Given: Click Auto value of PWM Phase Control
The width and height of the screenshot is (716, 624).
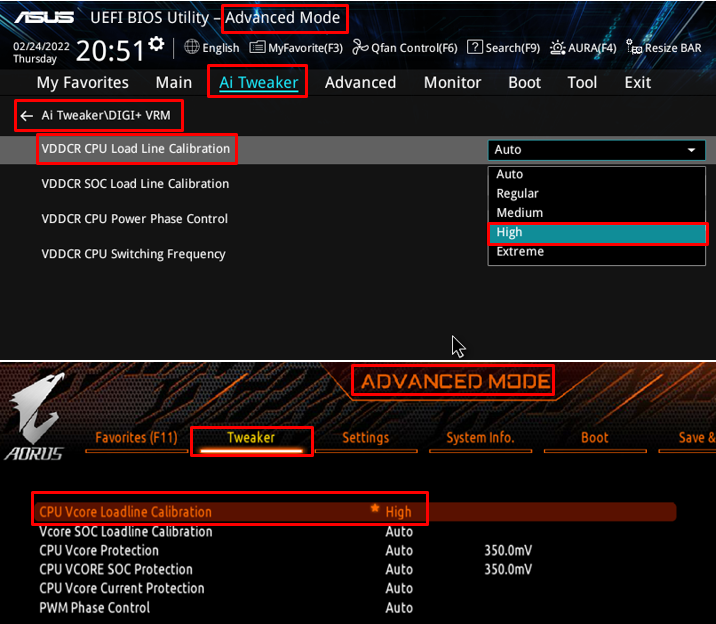Looking at the screenshot, I should tap(399, 608).
